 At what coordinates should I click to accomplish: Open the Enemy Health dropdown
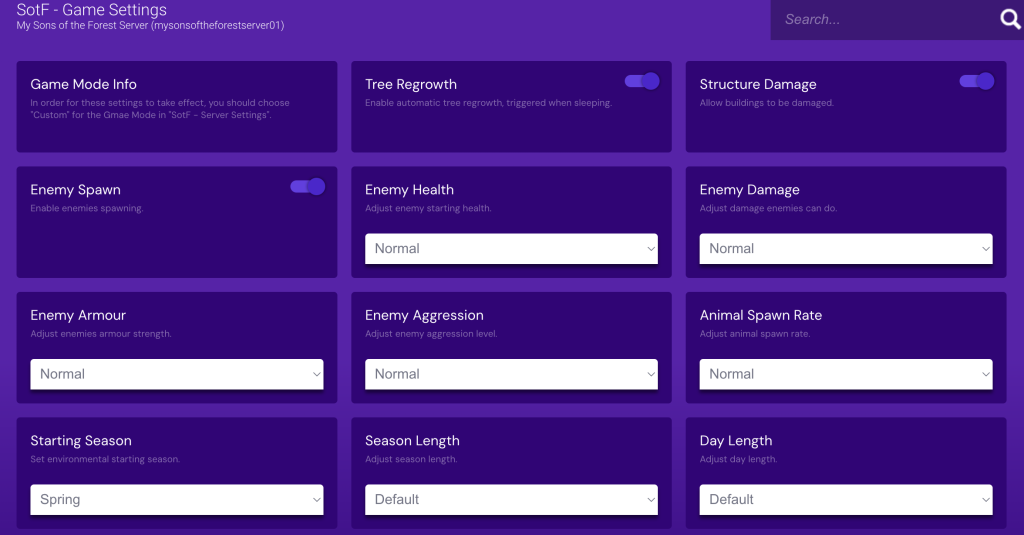tap(511, 249)
